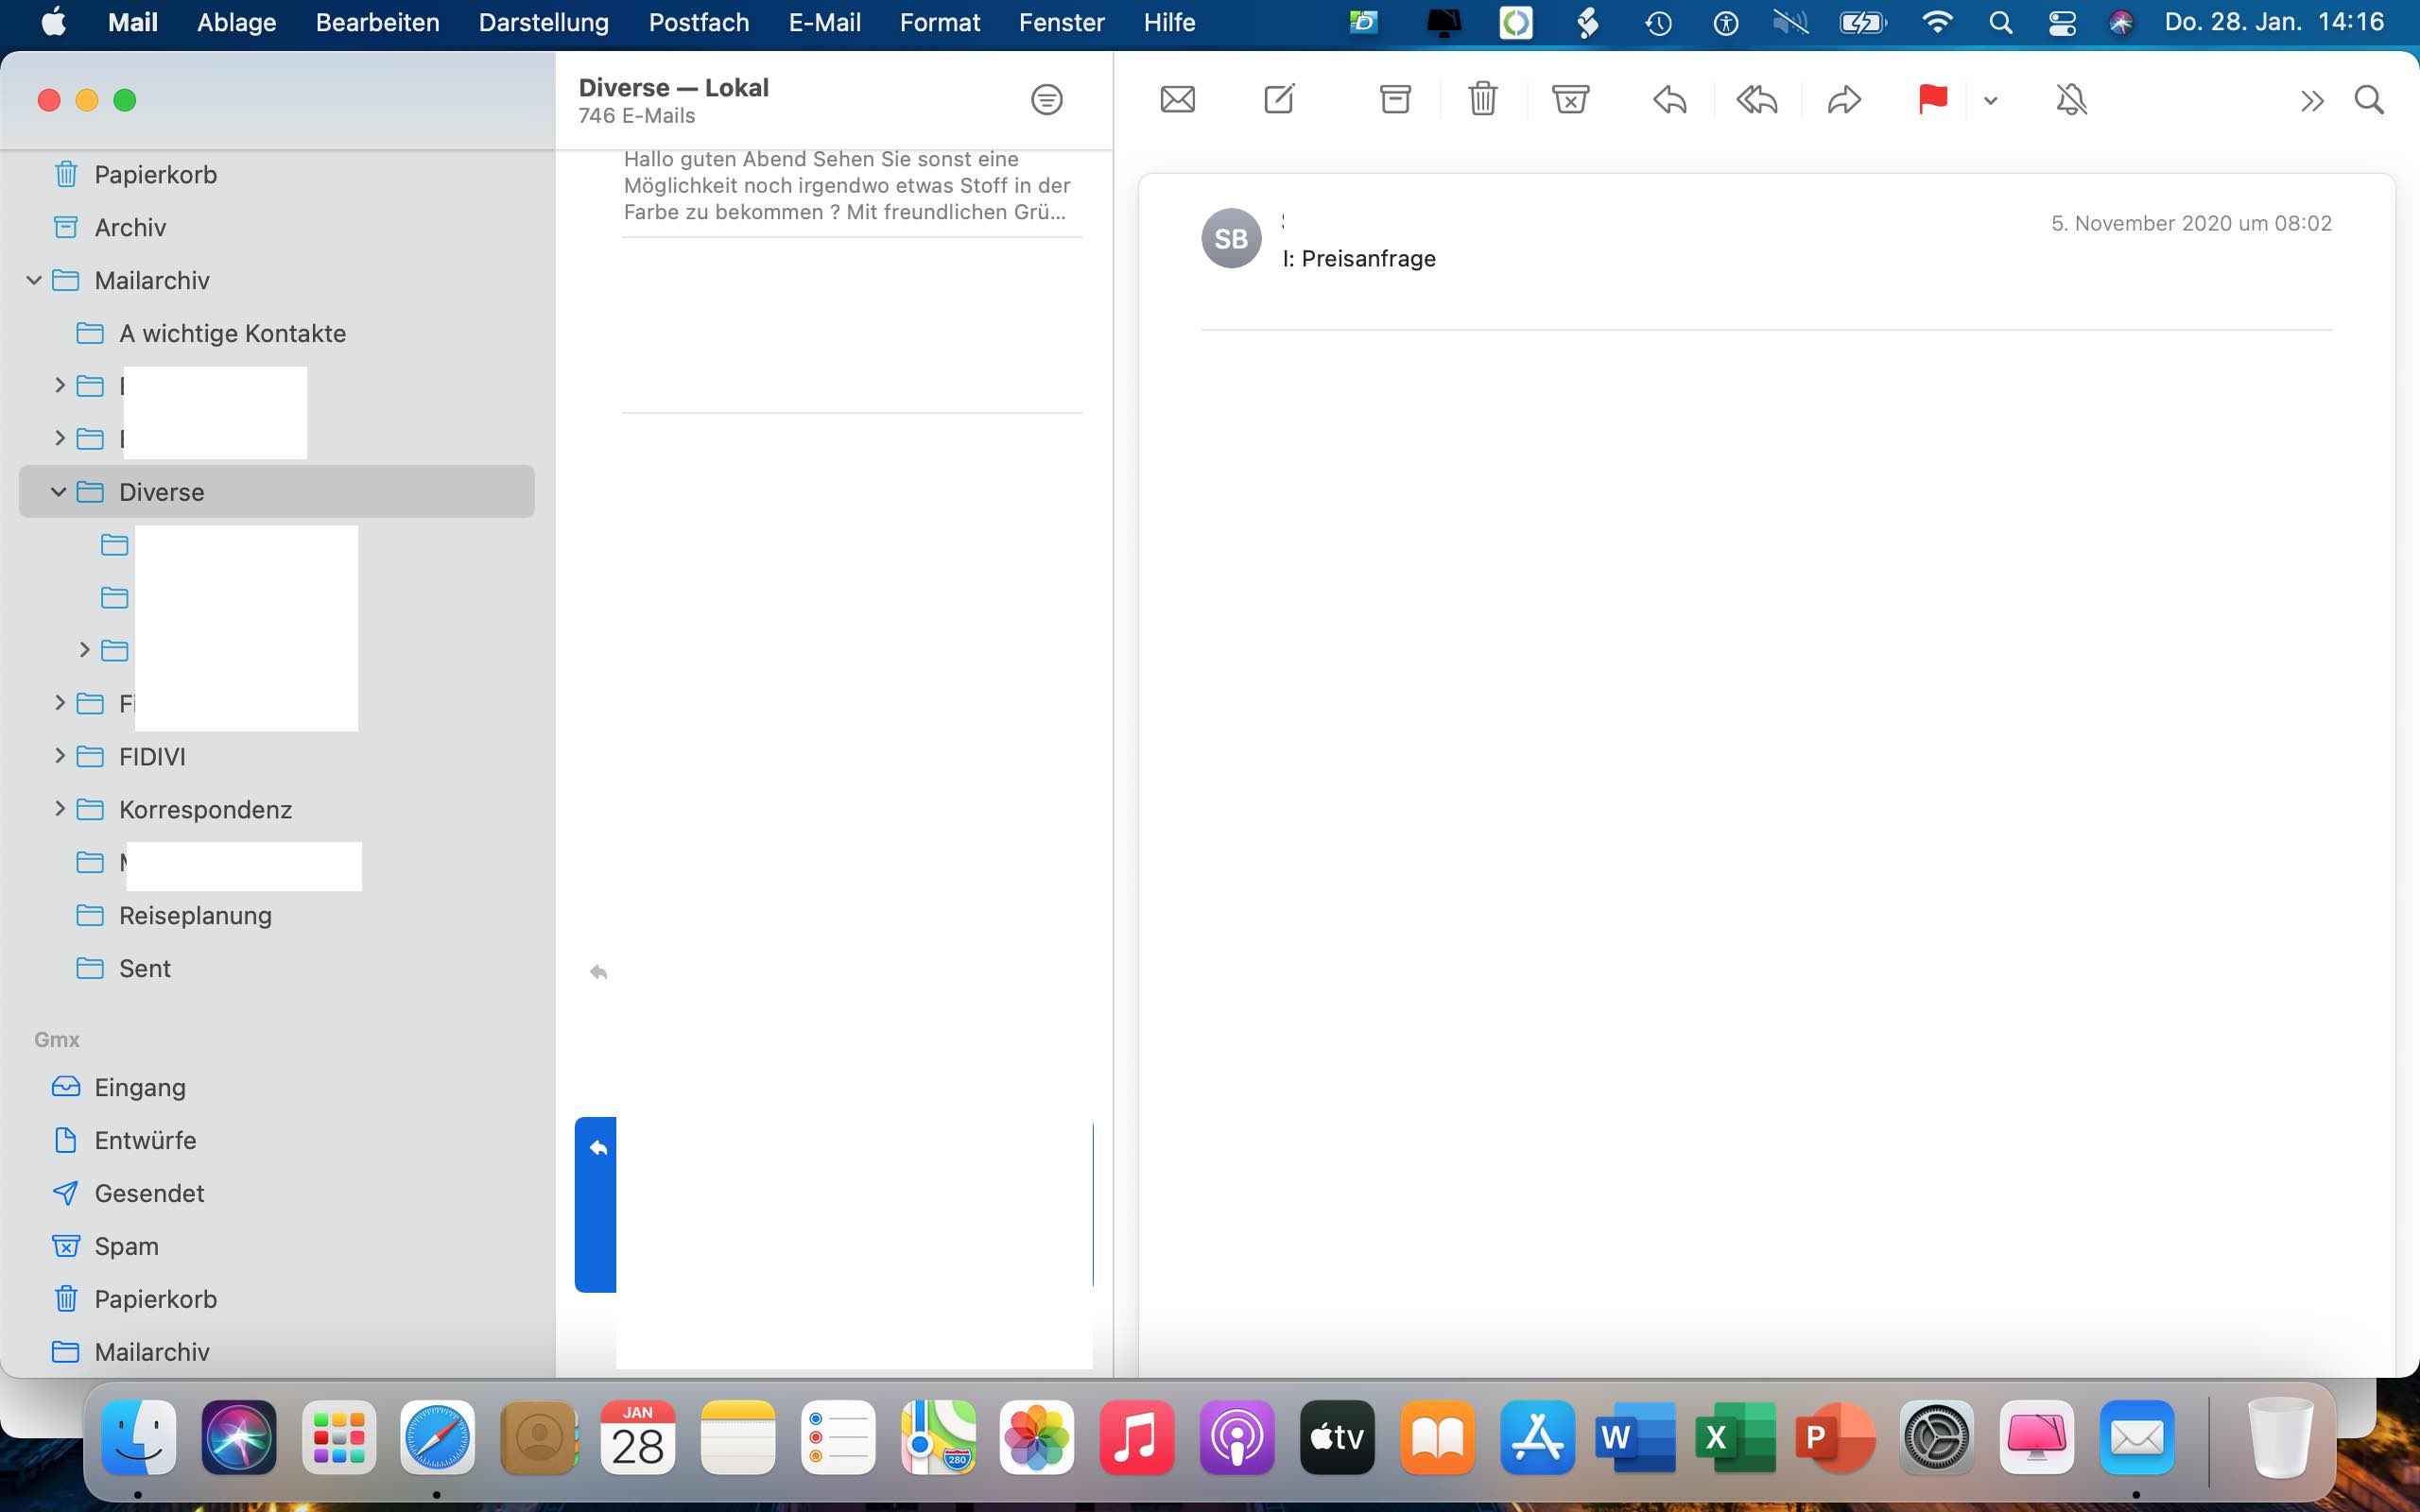The image size is (2420, 1512).
Task: Open the Gmx Eingang inbox
Action: pyautogui.click(x=140, y=1087)
